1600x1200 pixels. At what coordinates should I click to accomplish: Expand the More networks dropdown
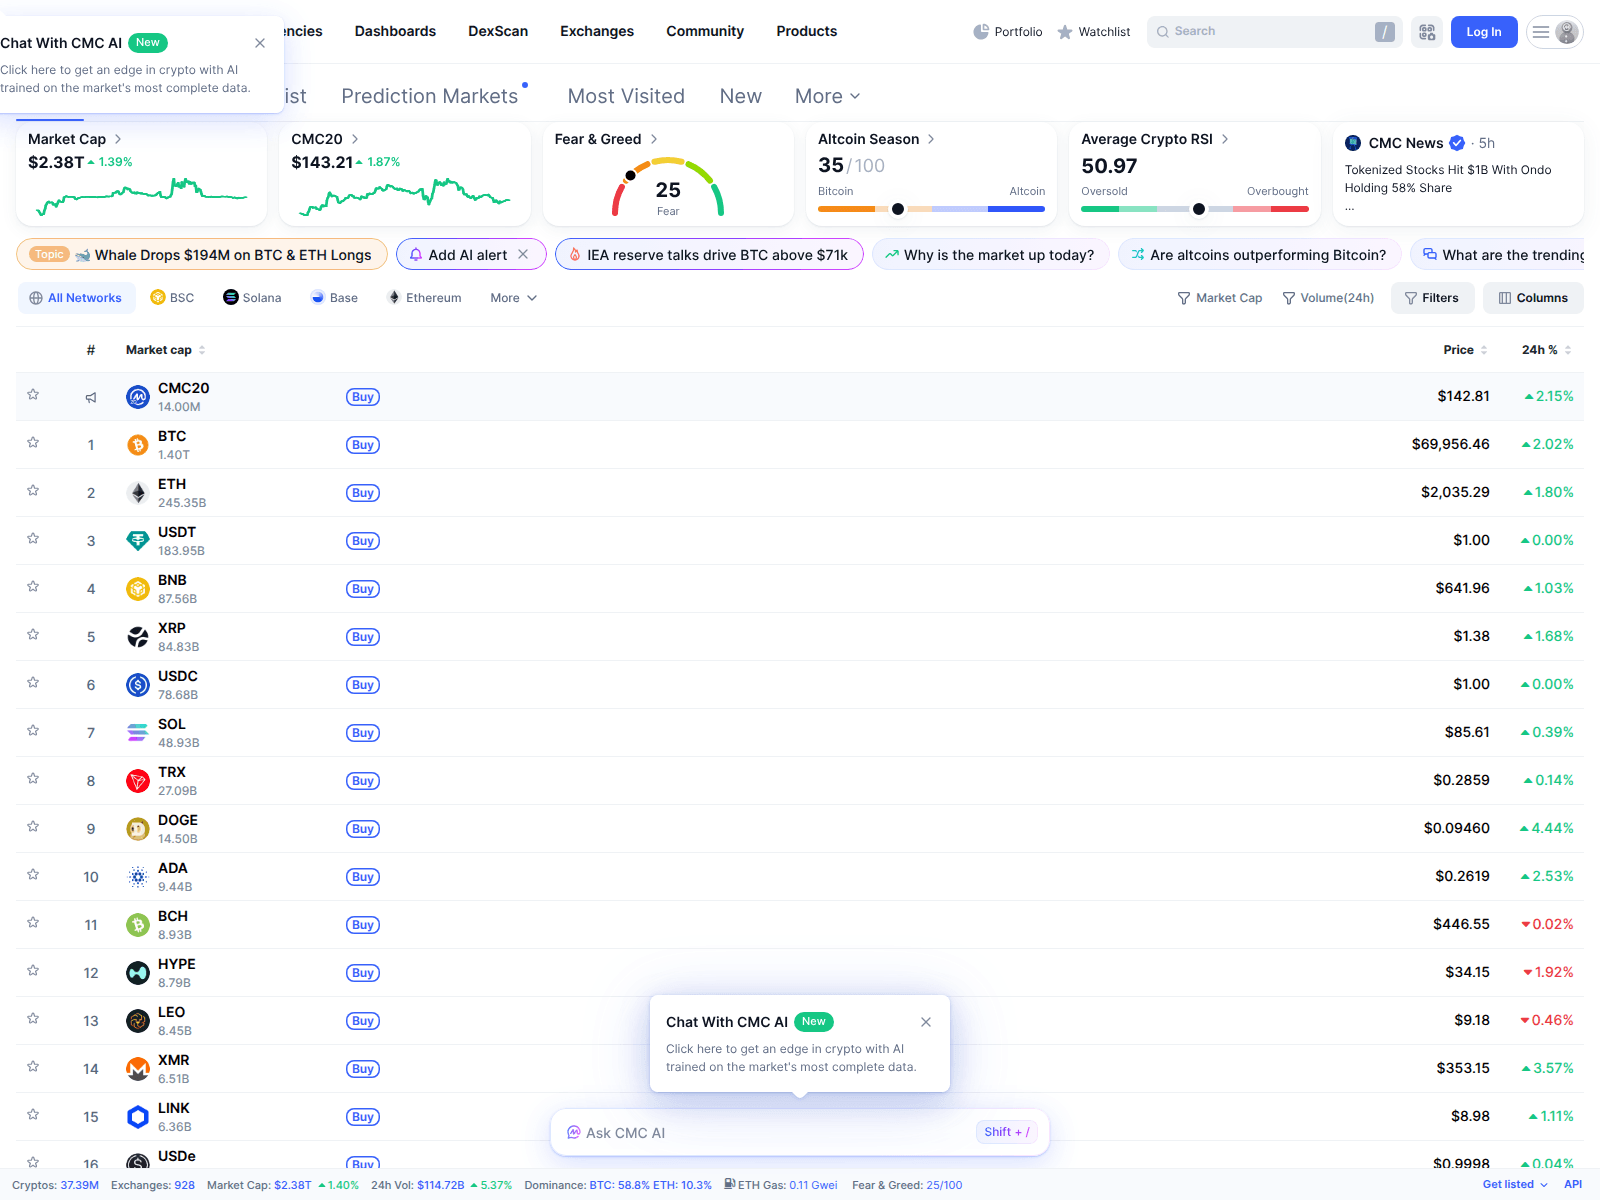(x=514, y=298)
